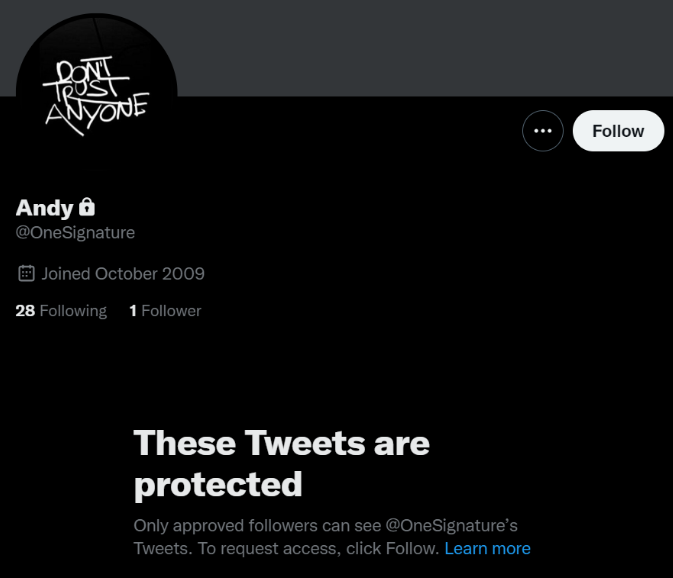The height and width of the screenshot is (578, 673).
Task: Click the word Follower label
Action: point(171,311)
